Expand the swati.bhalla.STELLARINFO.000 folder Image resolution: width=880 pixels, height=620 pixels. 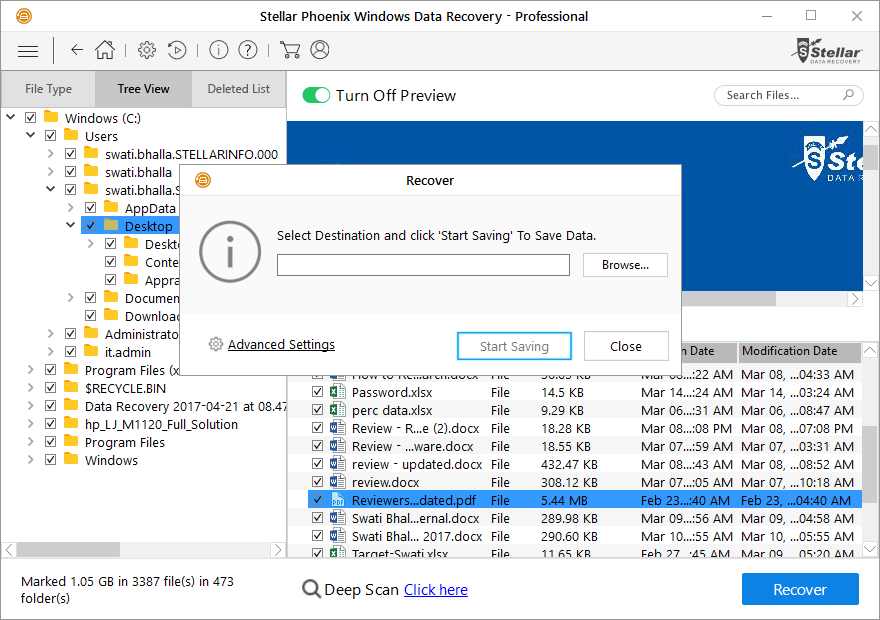coord(51,154)
